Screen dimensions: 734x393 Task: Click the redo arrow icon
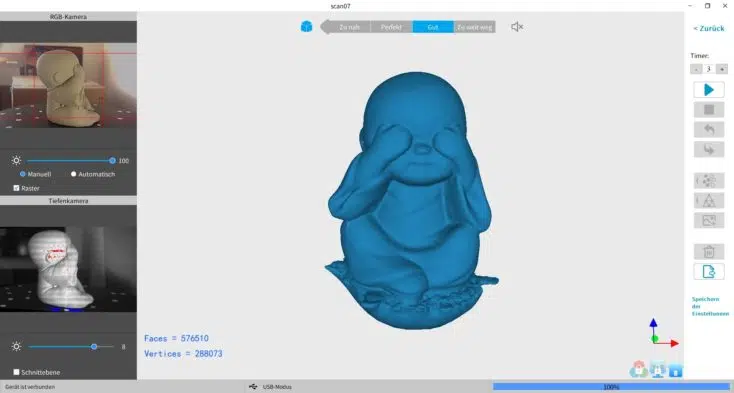[x=709, y=149]
